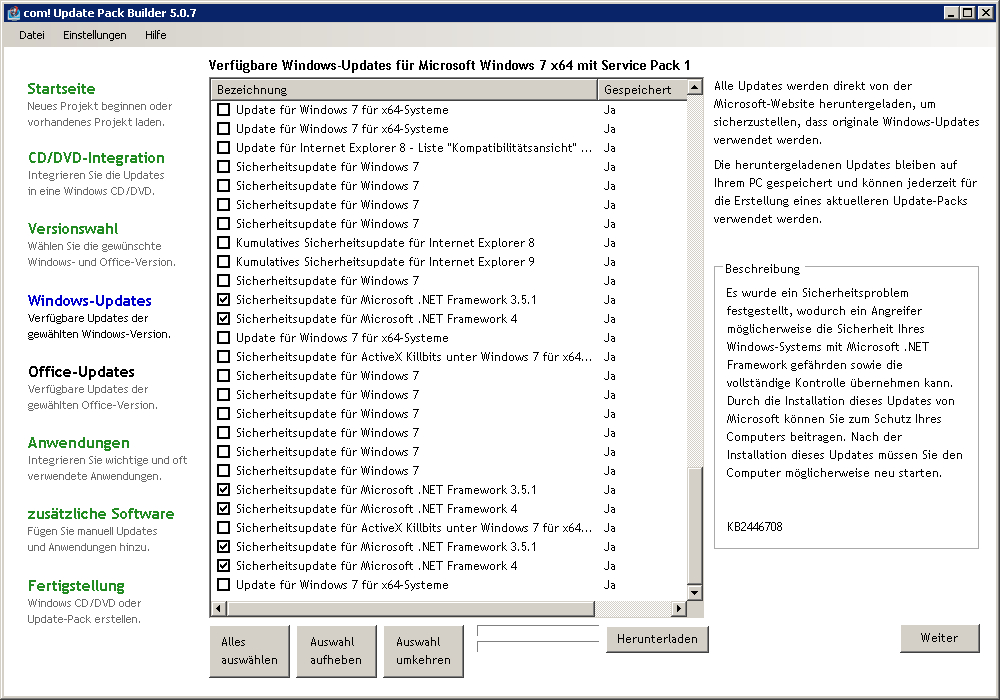Screen dimensions: 1000x700
Task: Open the Datei menu
Action: (x=32, y=35)
